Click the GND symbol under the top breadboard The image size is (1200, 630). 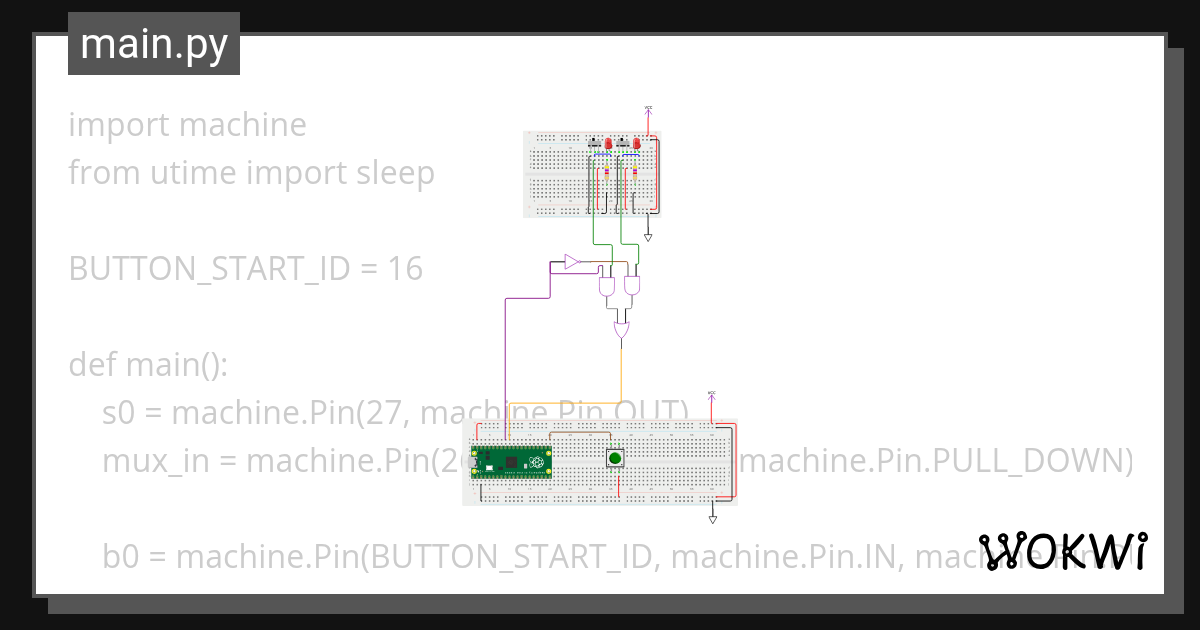point(648,235)
